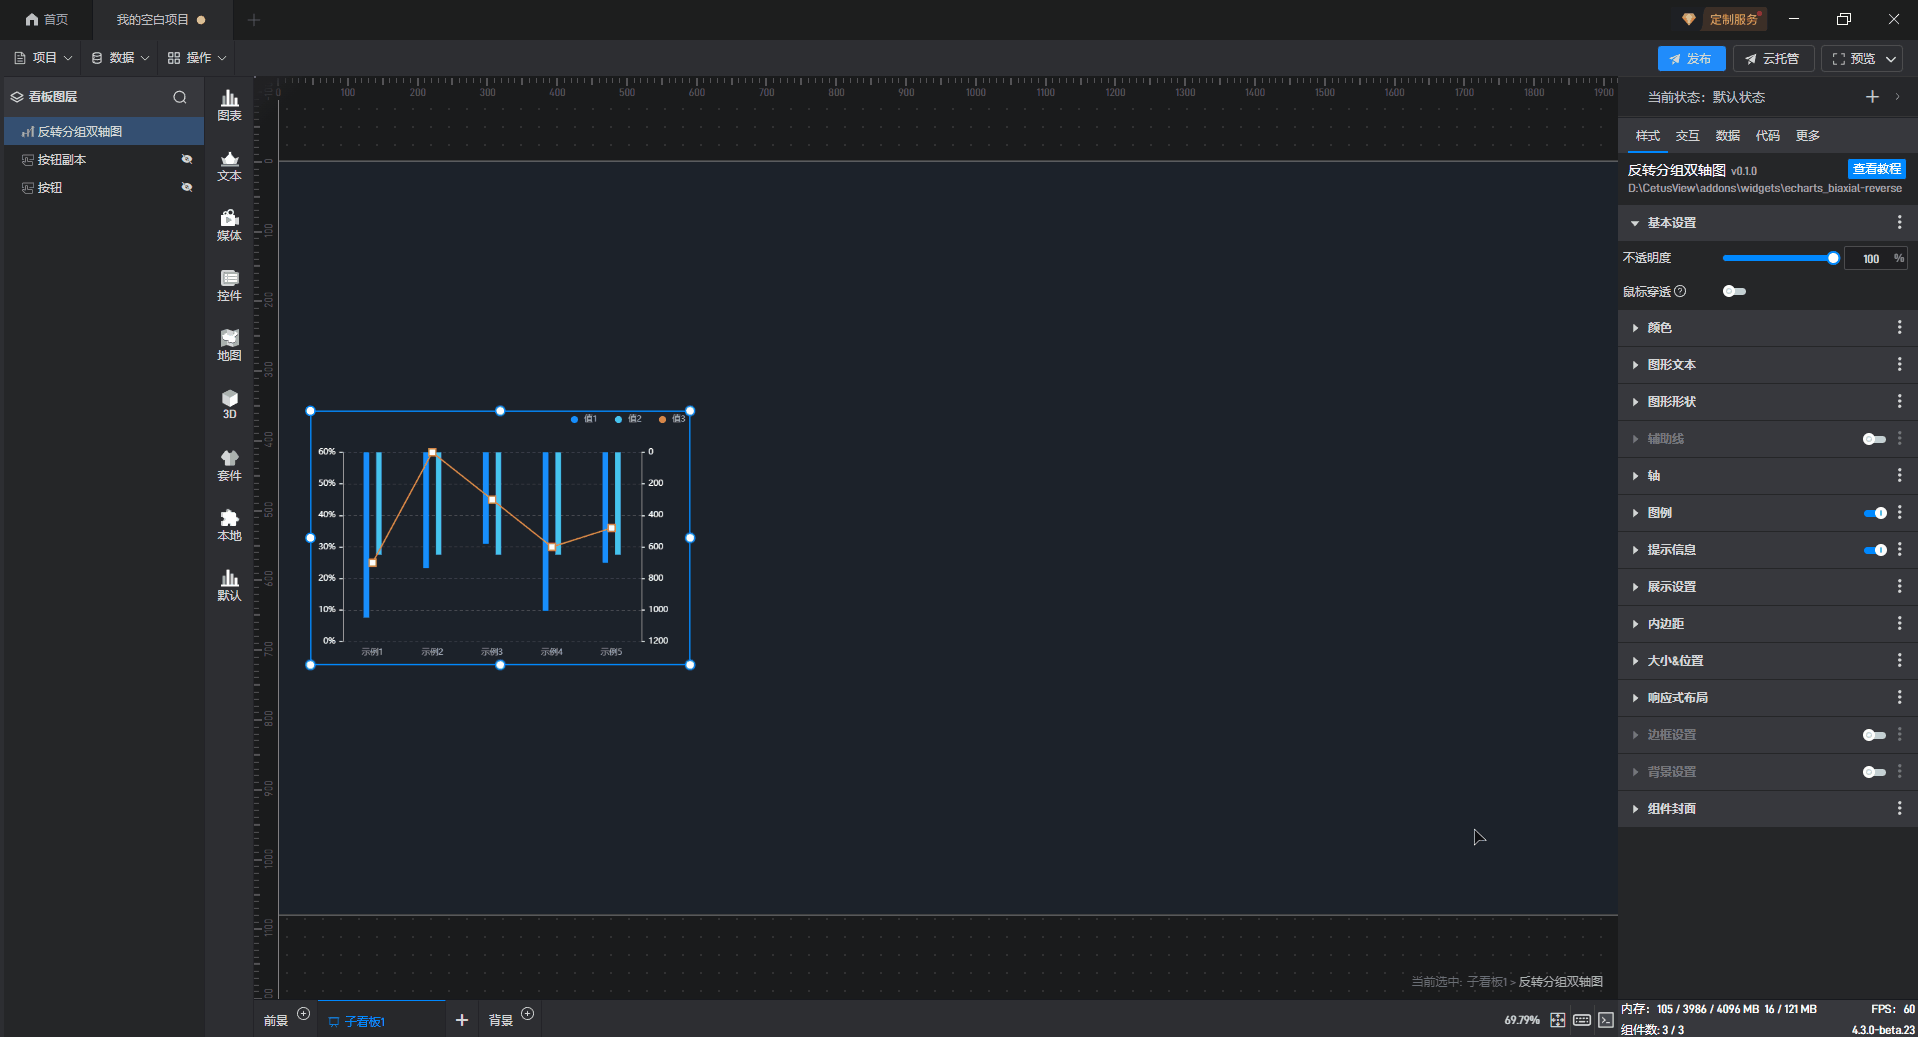Image resolution: width=1918 pixels, height=1037 pixels.
Task: Expand the 组件封面 section
Action: tap(1635, 809)
